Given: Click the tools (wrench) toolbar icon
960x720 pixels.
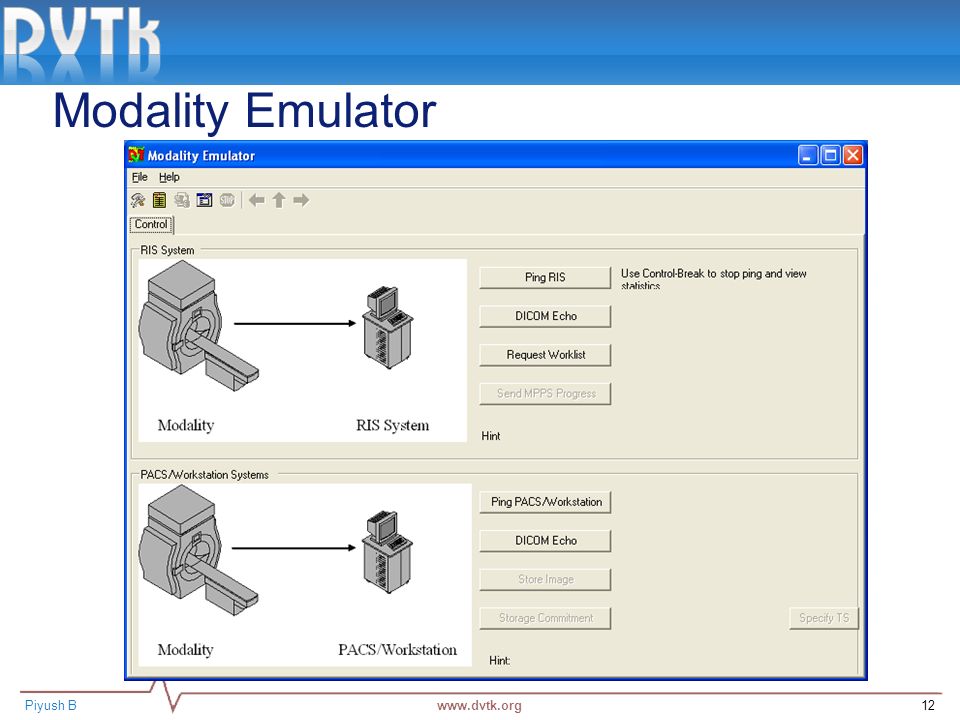Looking at the screenshot, I should (138, 200).
